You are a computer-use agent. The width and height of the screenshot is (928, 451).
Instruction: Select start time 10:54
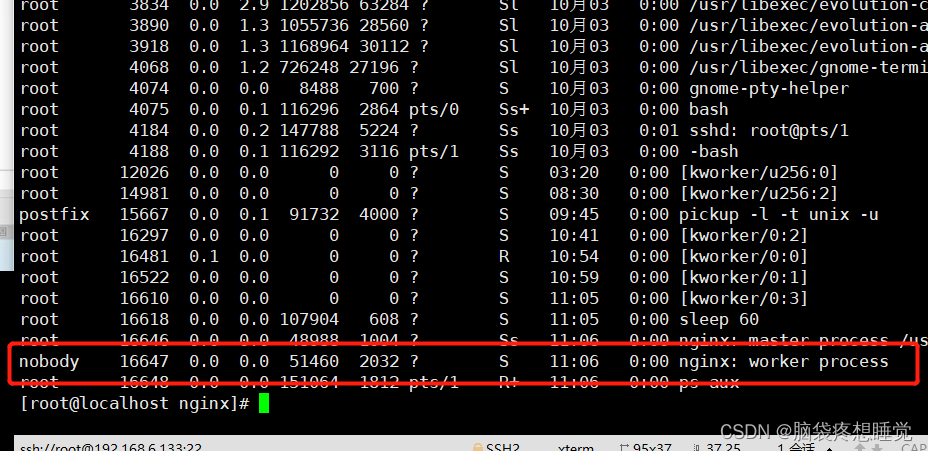(573, 256)
